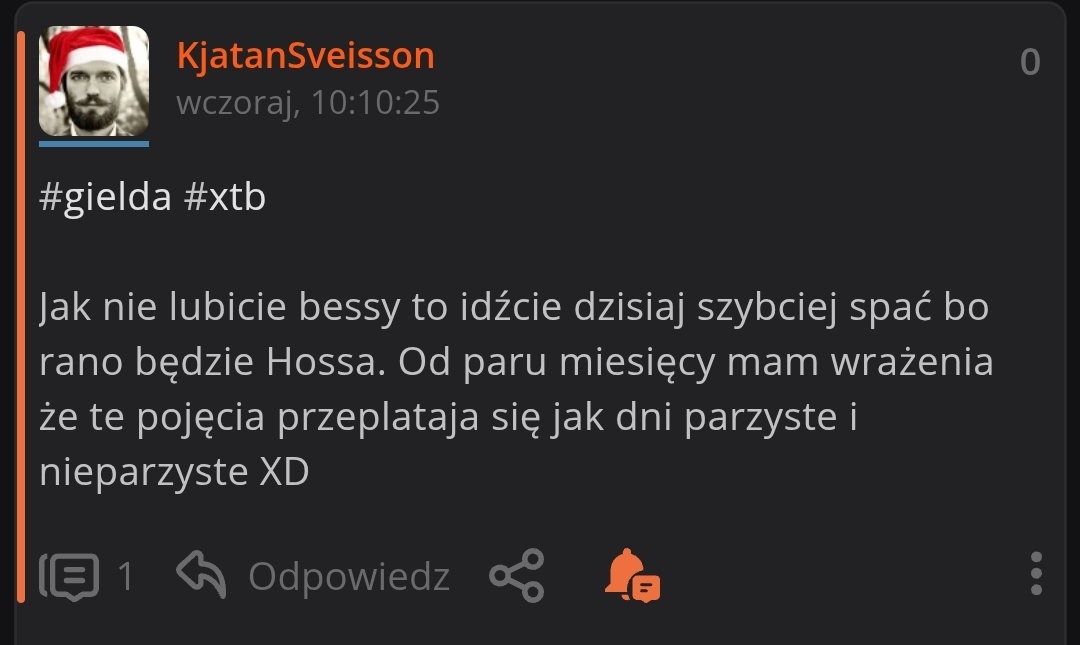1080x645 pixels.
Task: Open the #gielda hashtag
Action: coord(105,197)
